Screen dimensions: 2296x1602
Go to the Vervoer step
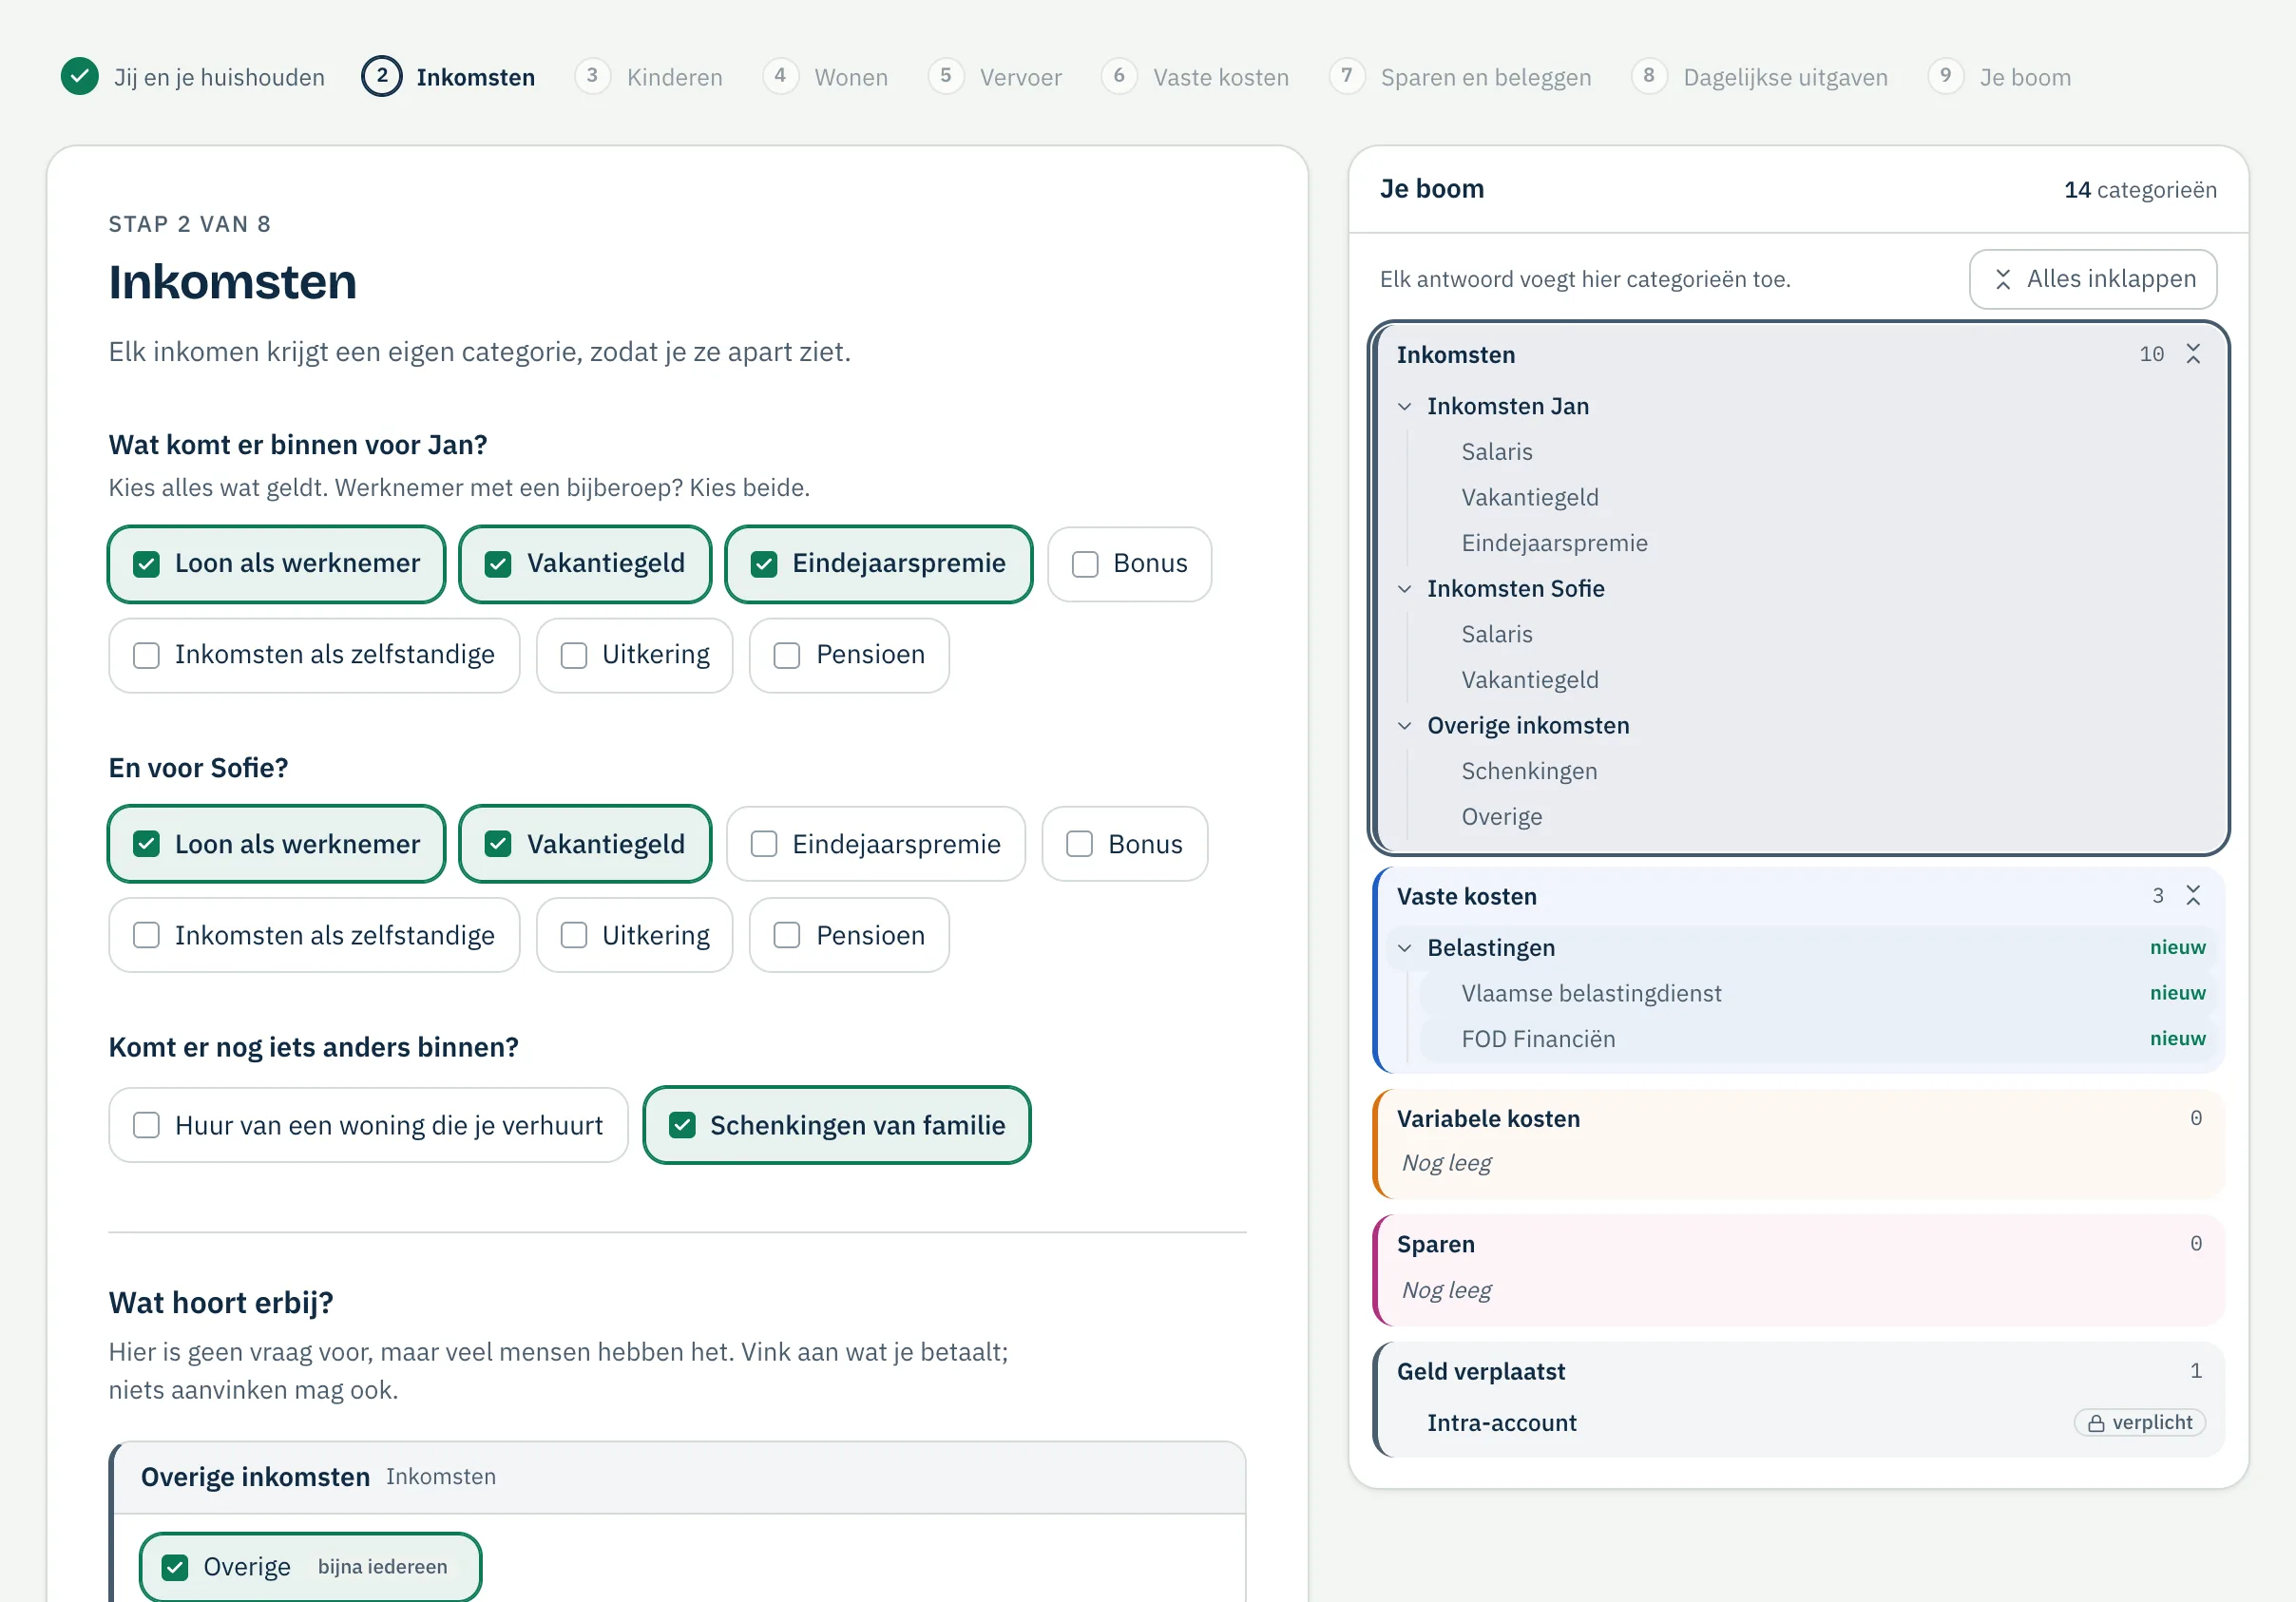995,77
